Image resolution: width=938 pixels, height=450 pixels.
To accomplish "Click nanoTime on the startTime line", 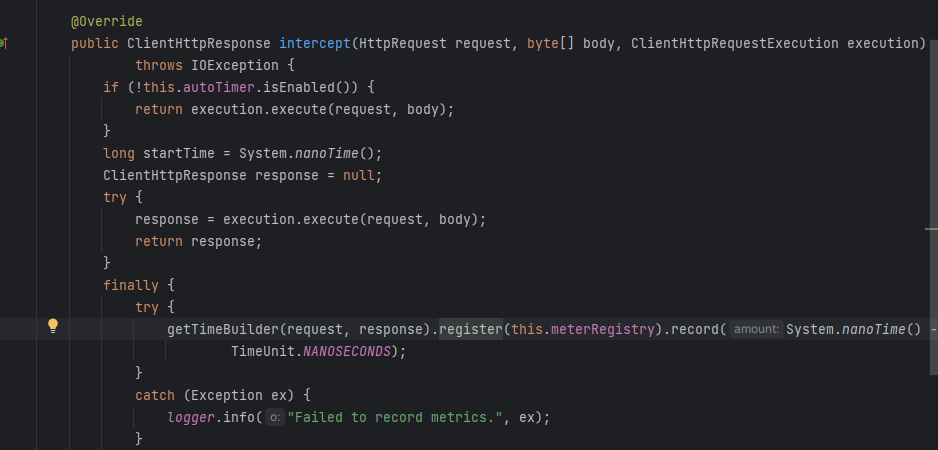I will coord(327,153).
